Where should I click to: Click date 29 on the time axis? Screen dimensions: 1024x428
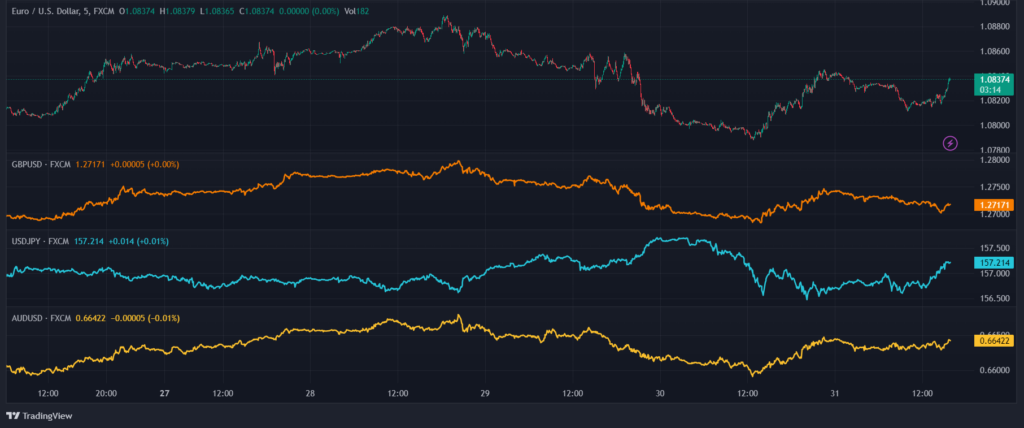point(484,393)
